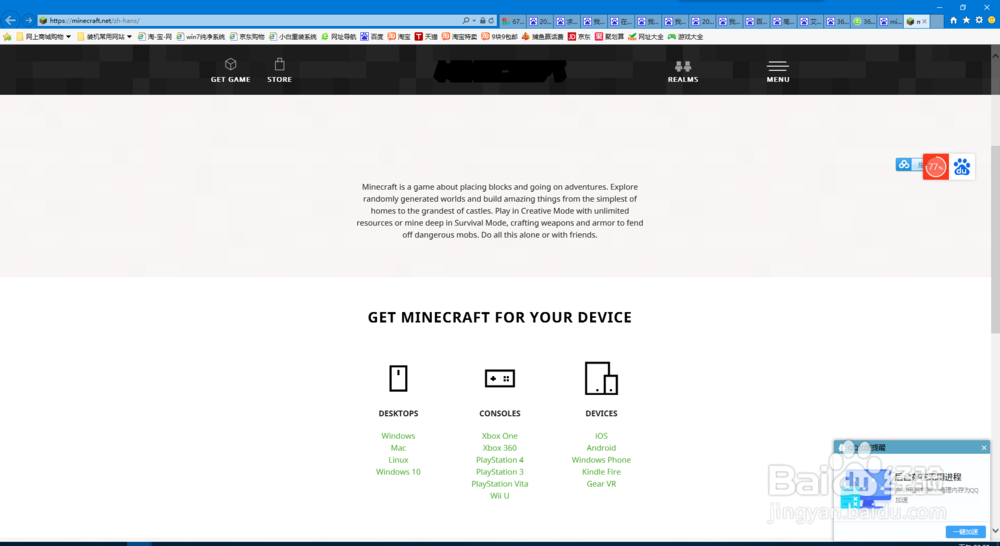
Task: Click the blue Baidu cloud icon widget
Action: pyautogui.click(x=904, y=165)
